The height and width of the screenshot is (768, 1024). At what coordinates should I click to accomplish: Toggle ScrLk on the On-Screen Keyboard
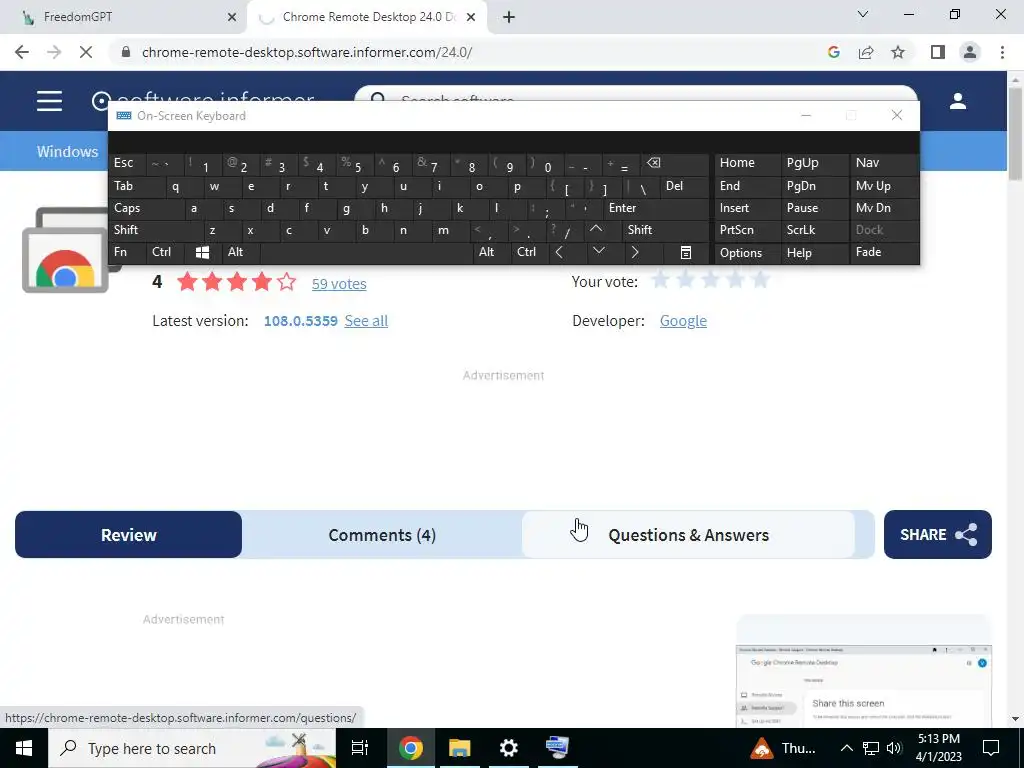[814, 230]
